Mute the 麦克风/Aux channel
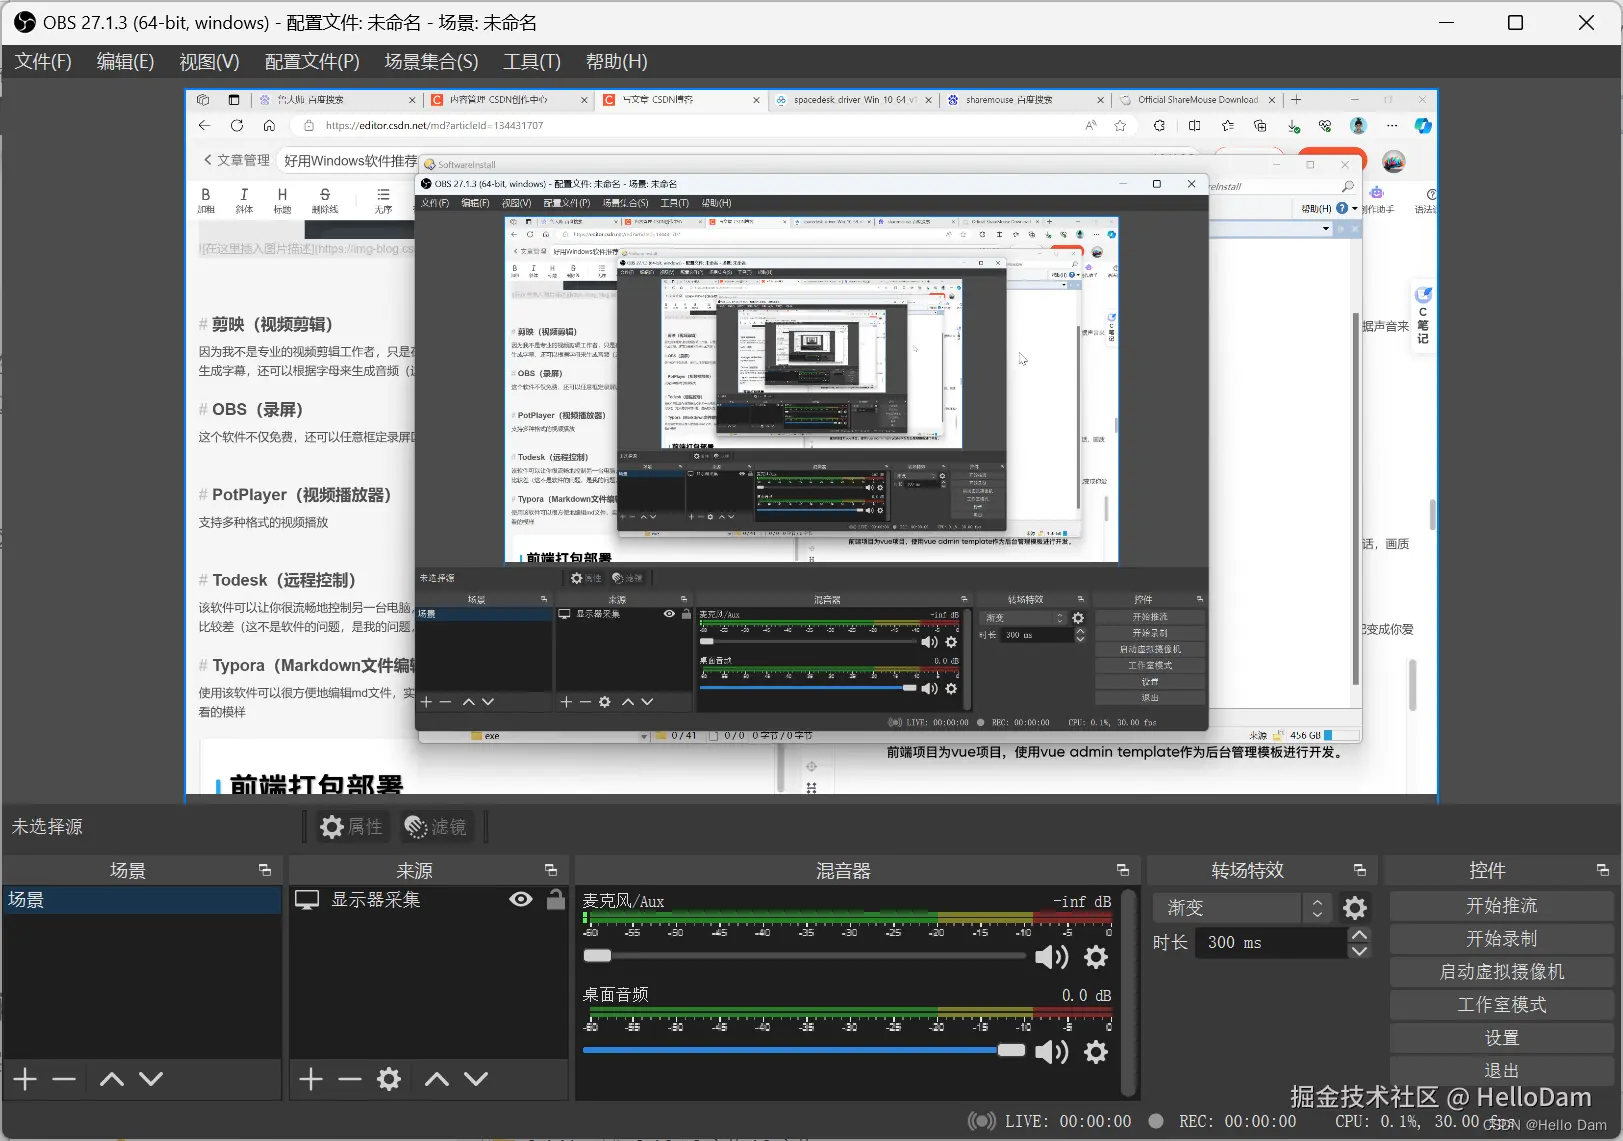The height and width of the screenshot is (1141, 1623). [1052, 957]
